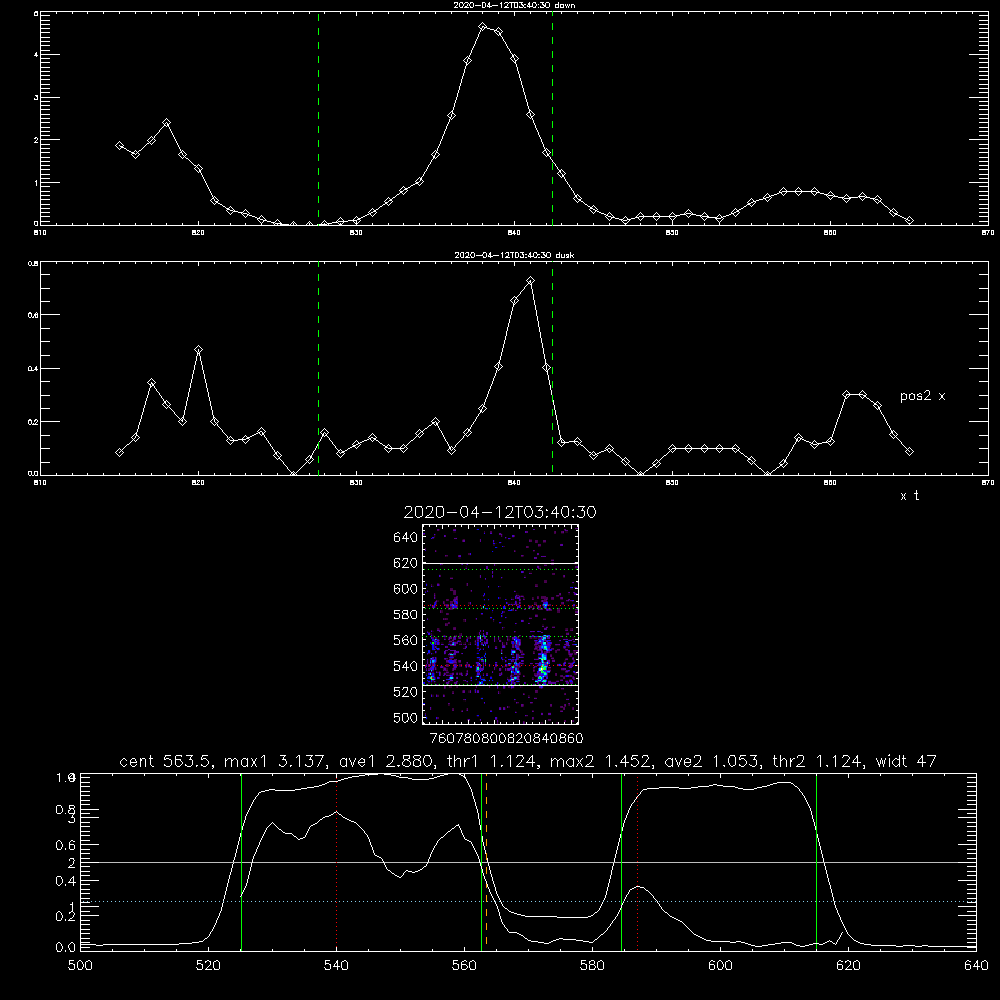
Task: Click the peak diamond marker of the dawn curve
Action: pos(483,27)
